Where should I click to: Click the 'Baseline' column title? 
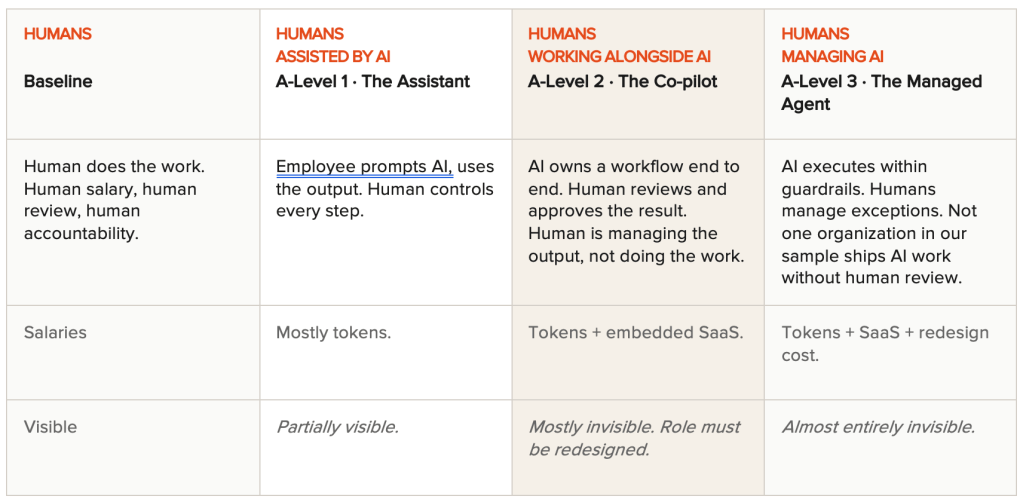[x=58, y=82]
